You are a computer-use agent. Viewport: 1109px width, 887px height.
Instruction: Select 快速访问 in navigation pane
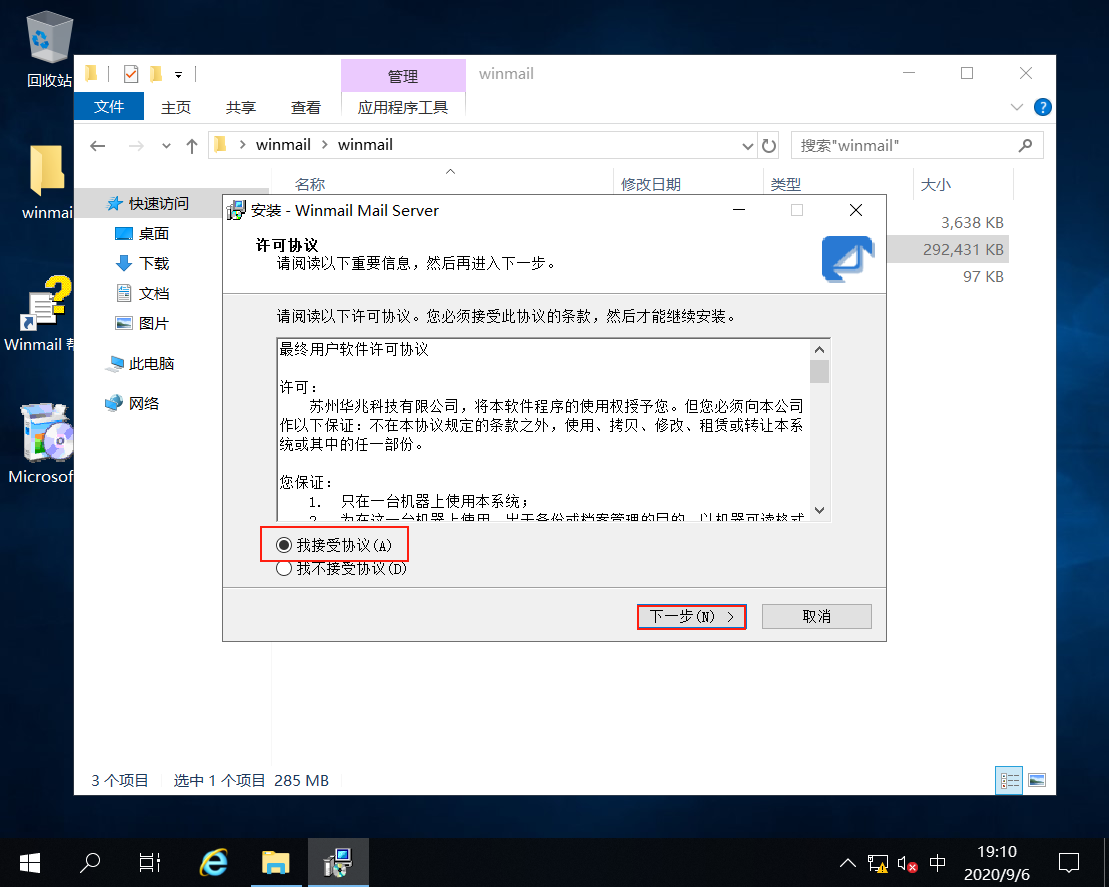pyautogui.click(x=158, y=204)
